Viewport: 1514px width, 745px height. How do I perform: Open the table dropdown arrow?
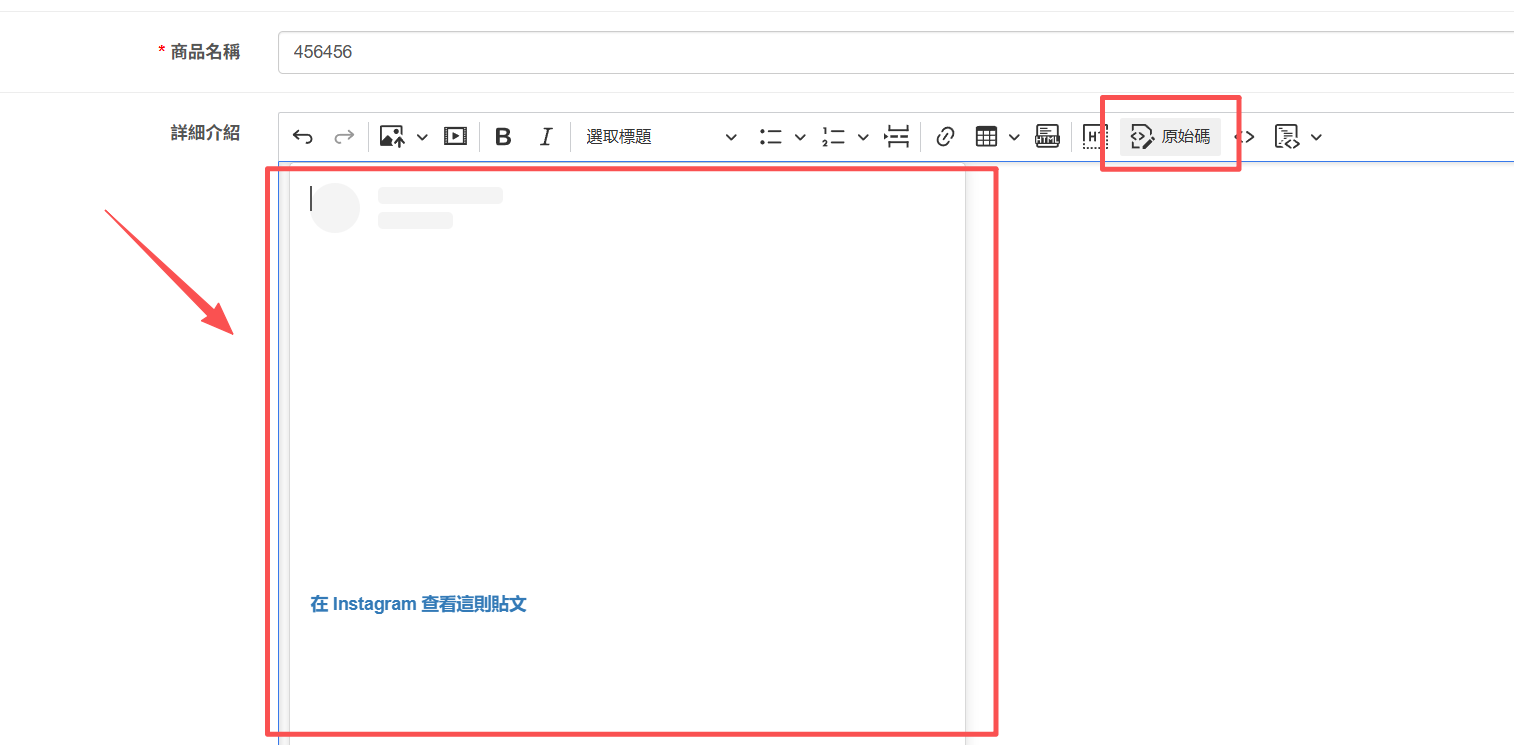click(1015, 137)
